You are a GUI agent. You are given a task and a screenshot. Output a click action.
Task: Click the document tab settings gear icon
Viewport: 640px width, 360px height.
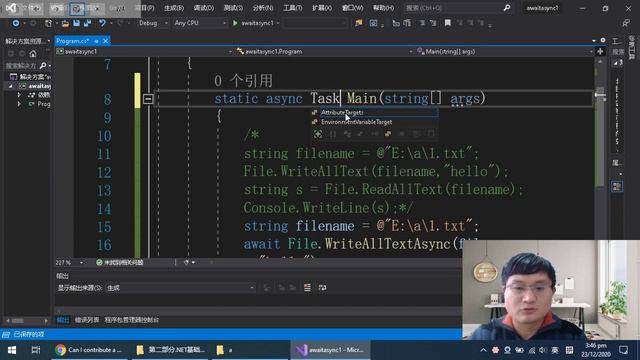(x=603, y=40)
